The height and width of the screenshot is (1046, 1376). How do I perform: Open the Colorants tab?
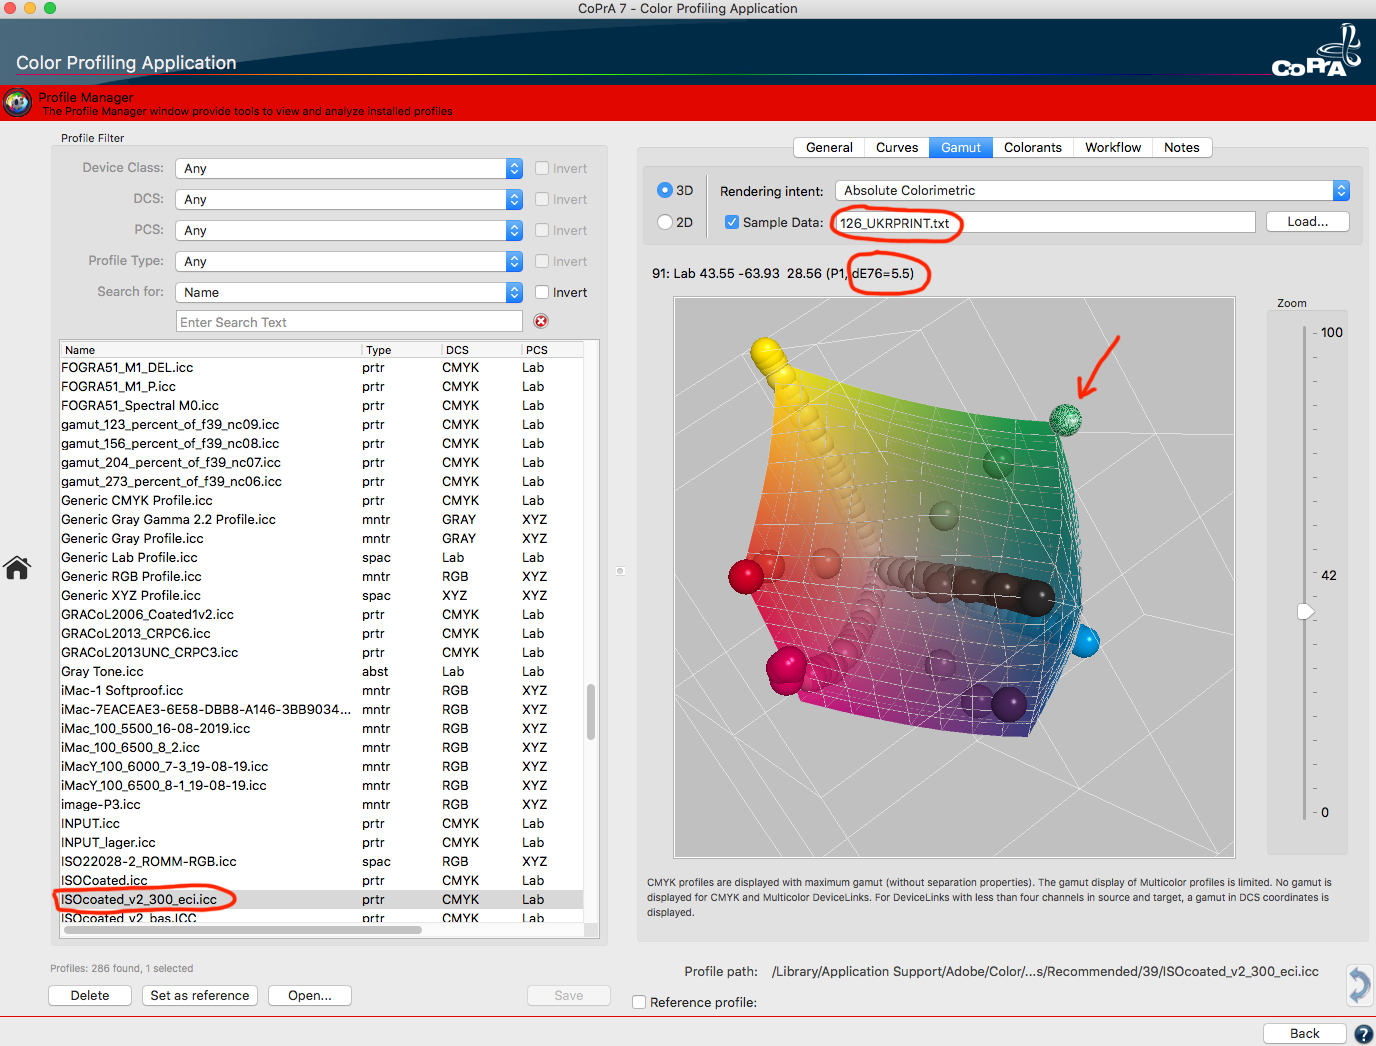tap(1033, 147)
